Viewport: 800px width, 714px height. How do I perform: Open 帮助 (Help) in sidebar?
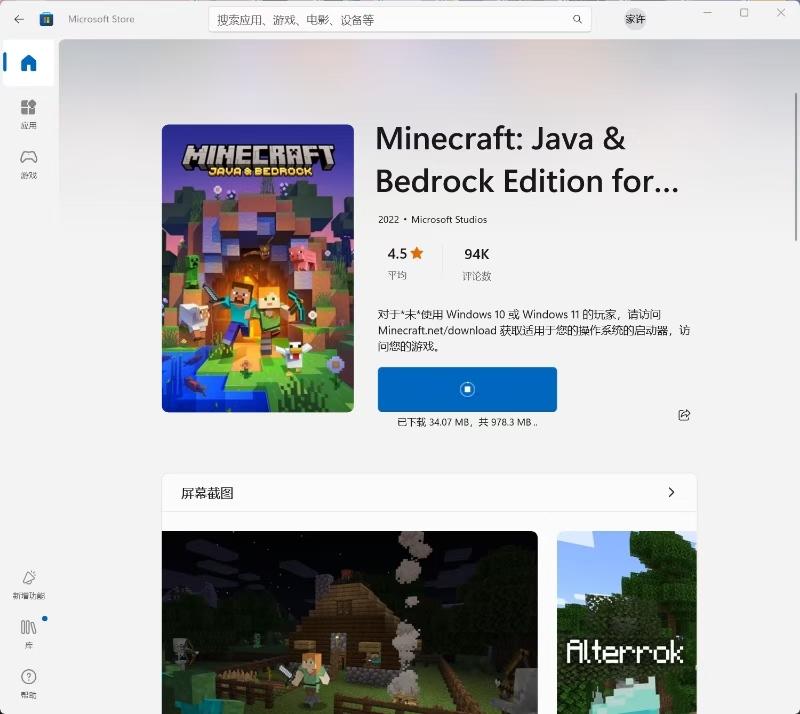[x=29, y=684]
